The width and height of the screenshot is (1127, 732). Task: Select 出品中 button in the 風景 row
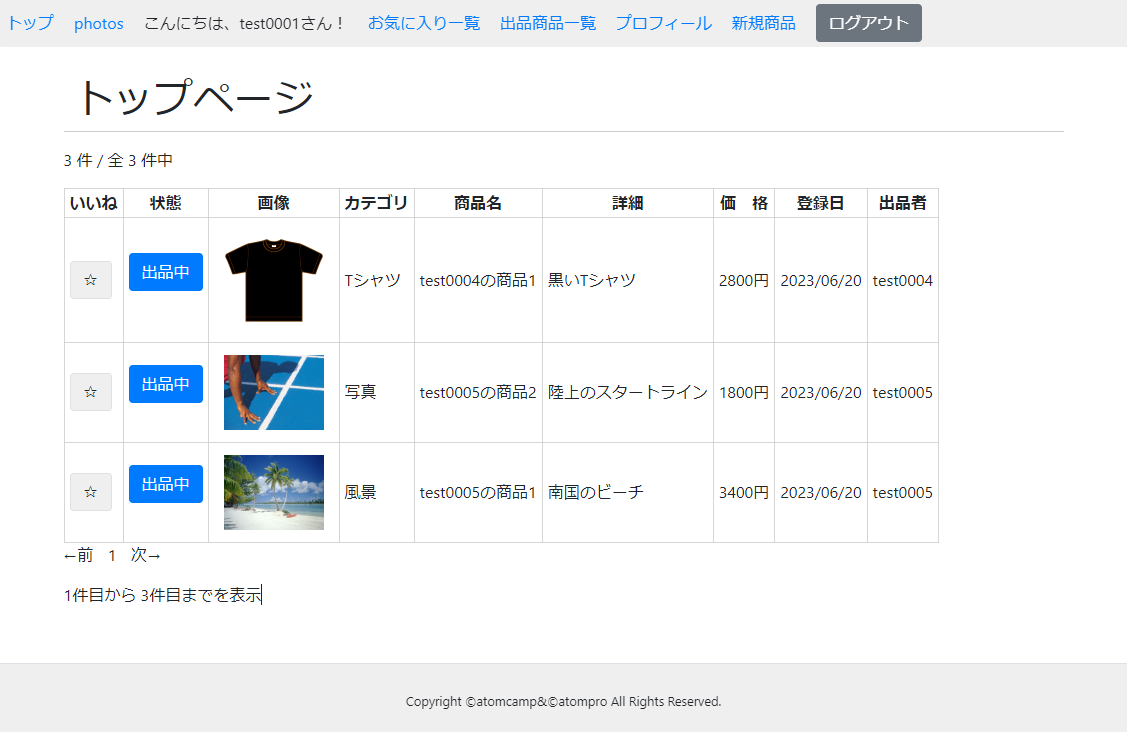166,484
